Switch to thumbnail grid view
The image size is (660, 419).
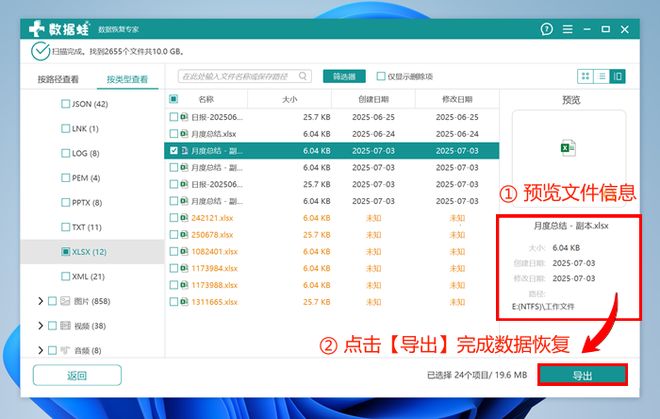coord(585,76)
